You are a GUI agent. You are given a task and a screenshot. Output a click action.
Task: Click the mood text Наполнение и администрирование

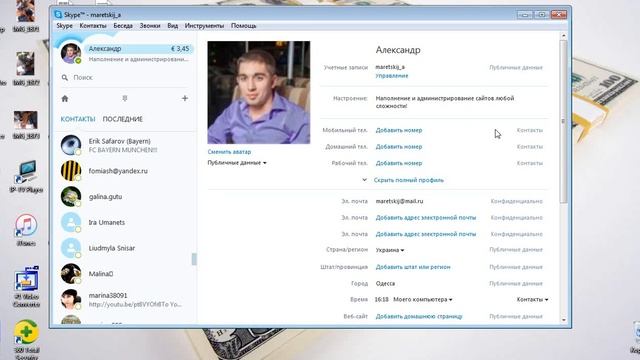(x=445, y=102)
